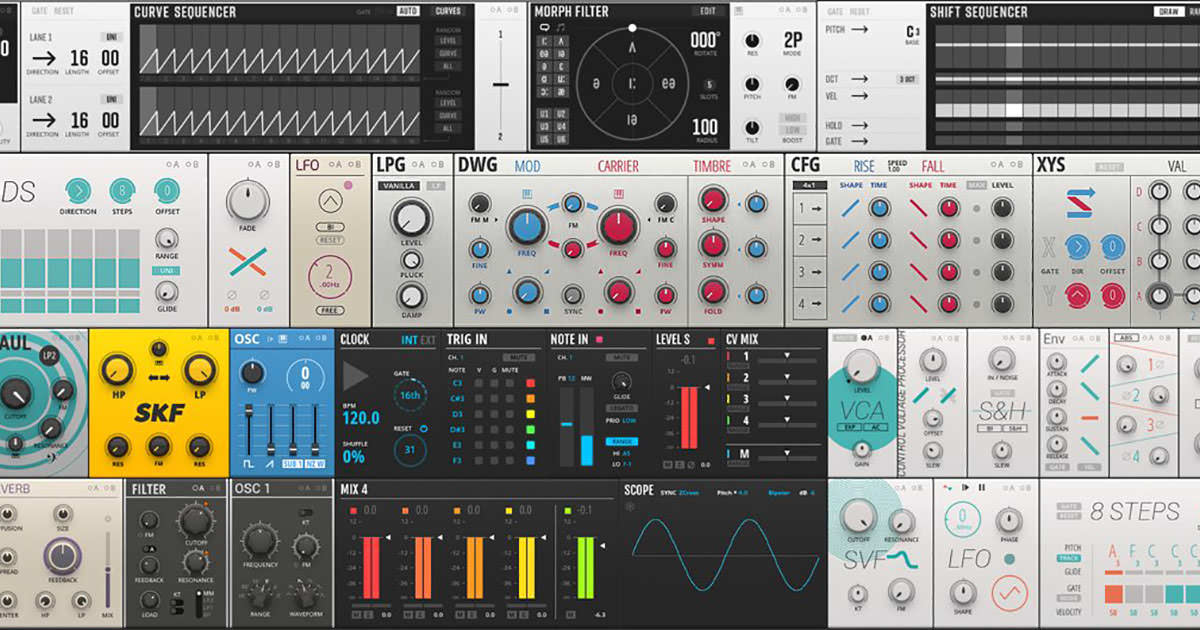Image resolution: width=1200 pixels, height=630 pixels.
Task: Click the LEGATO button in Note In
Action: pos(622,407)
